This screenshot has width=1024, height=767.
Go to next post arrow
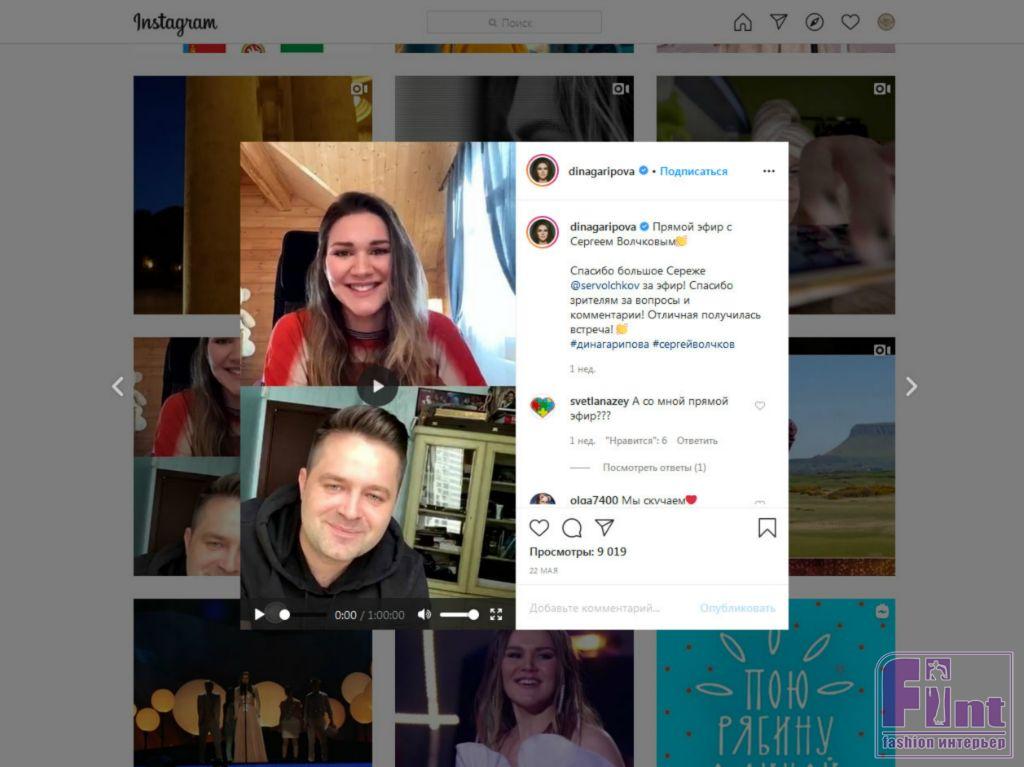[910, 386]
